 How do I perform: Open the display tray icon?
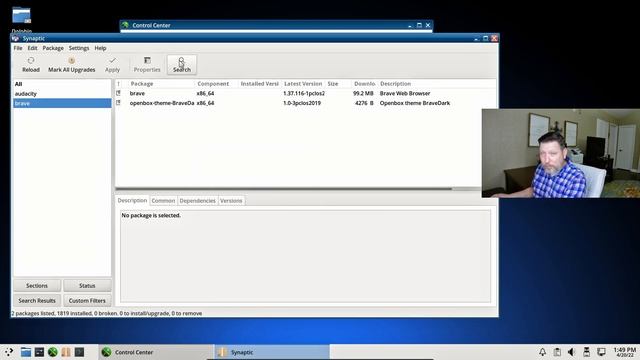[x=601, y=352]
